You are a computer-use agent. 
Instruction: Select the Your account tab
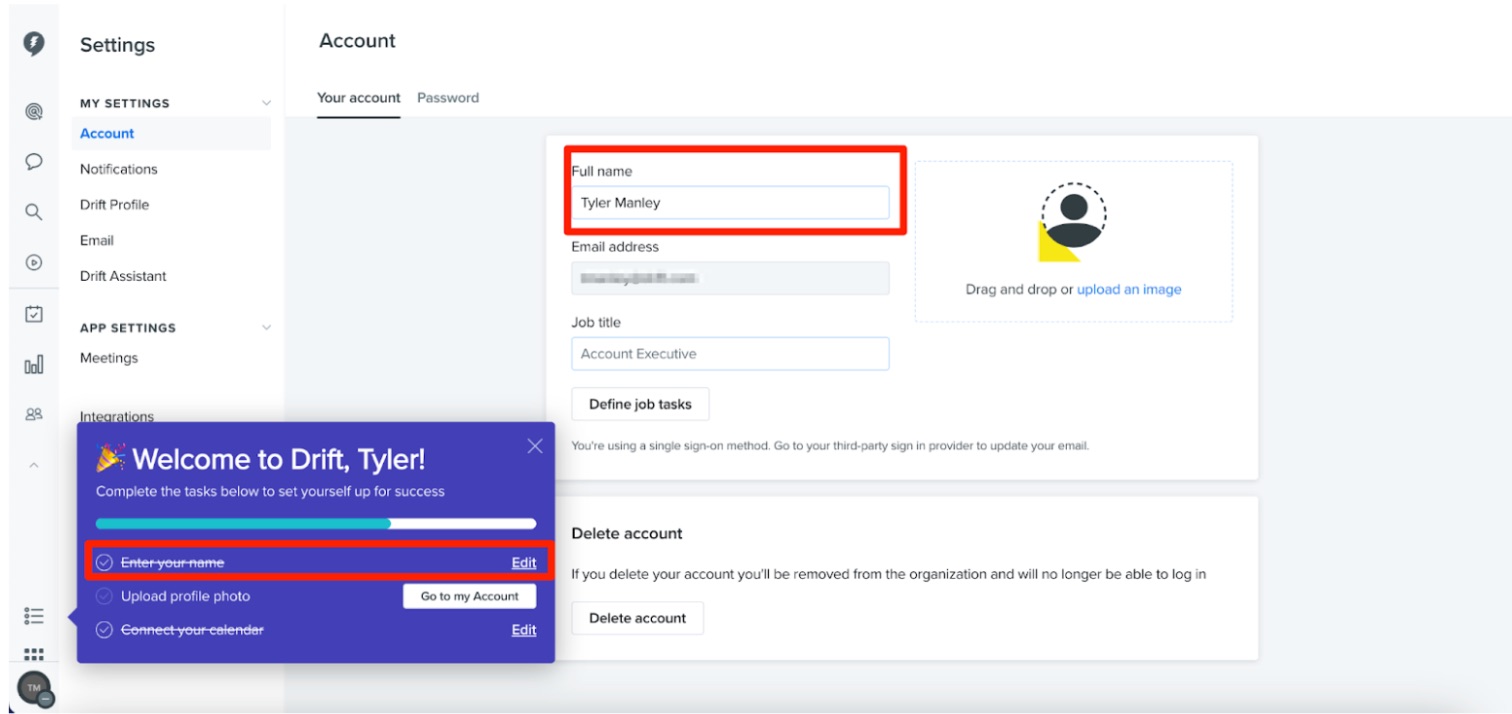359,98
